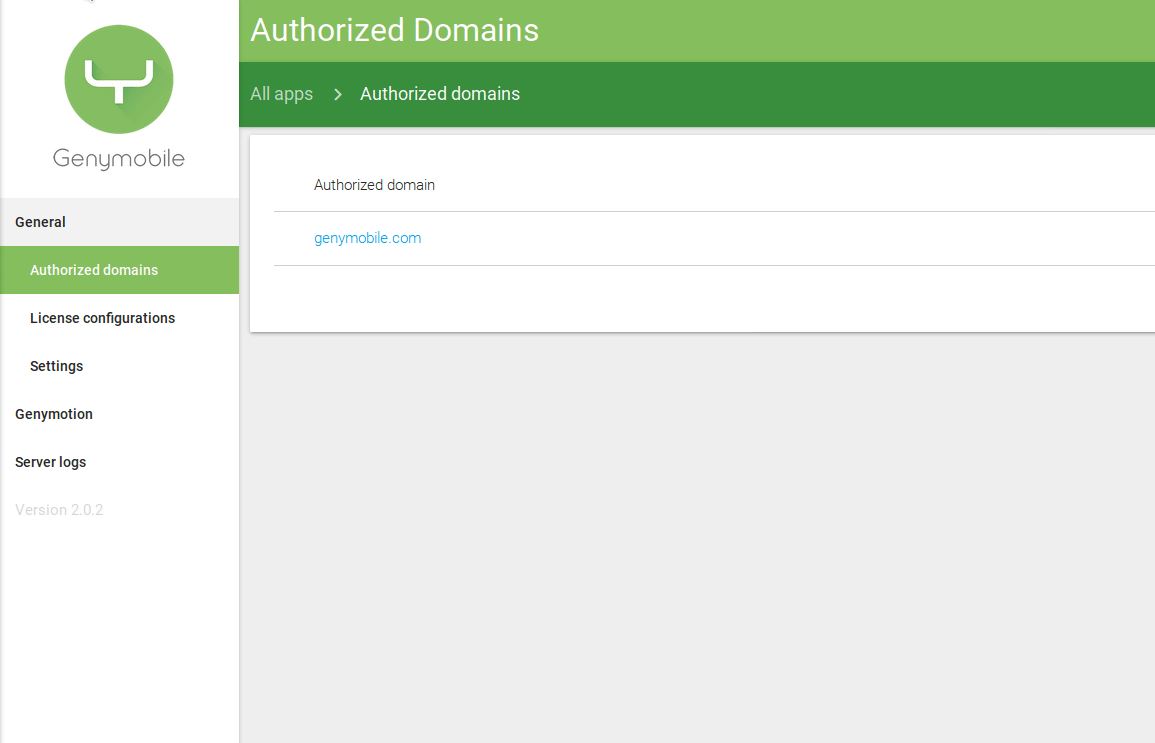Click the Authorized Domains page title
Screen dimensions: 1155x743
pos(394,30)
